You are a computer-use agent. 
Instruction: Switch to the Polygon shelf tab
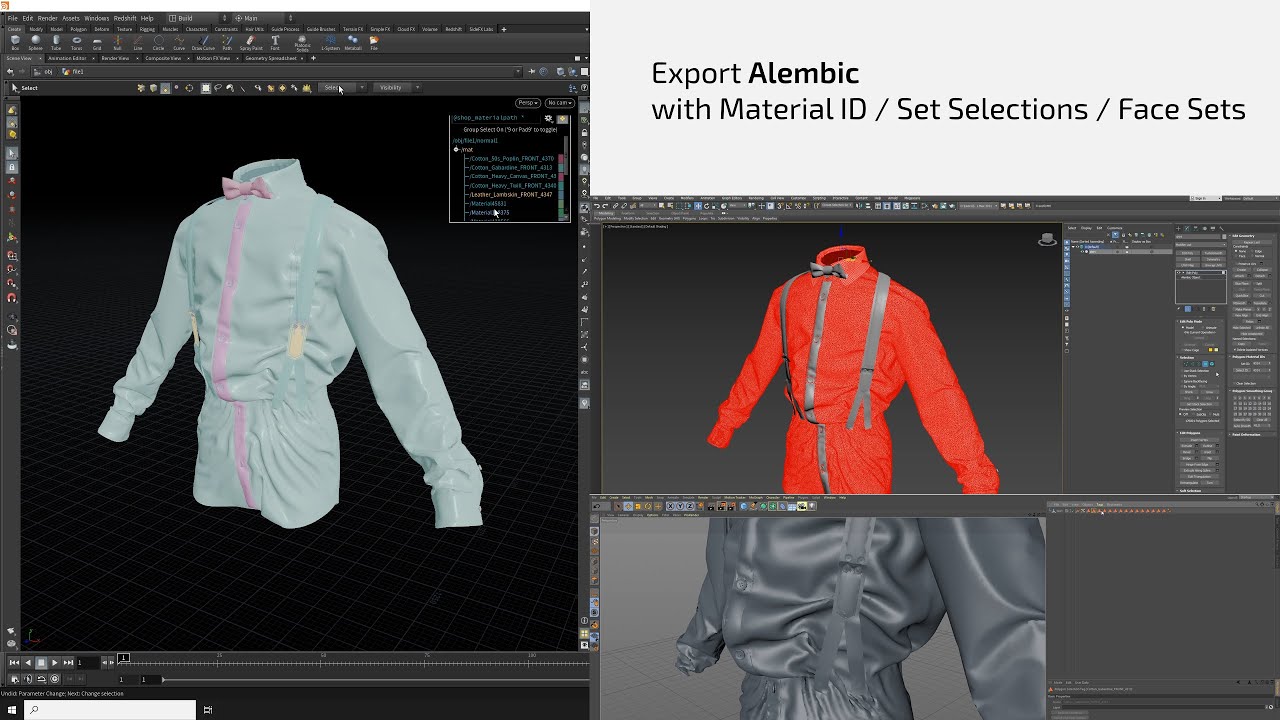click(x=79, y=29)
